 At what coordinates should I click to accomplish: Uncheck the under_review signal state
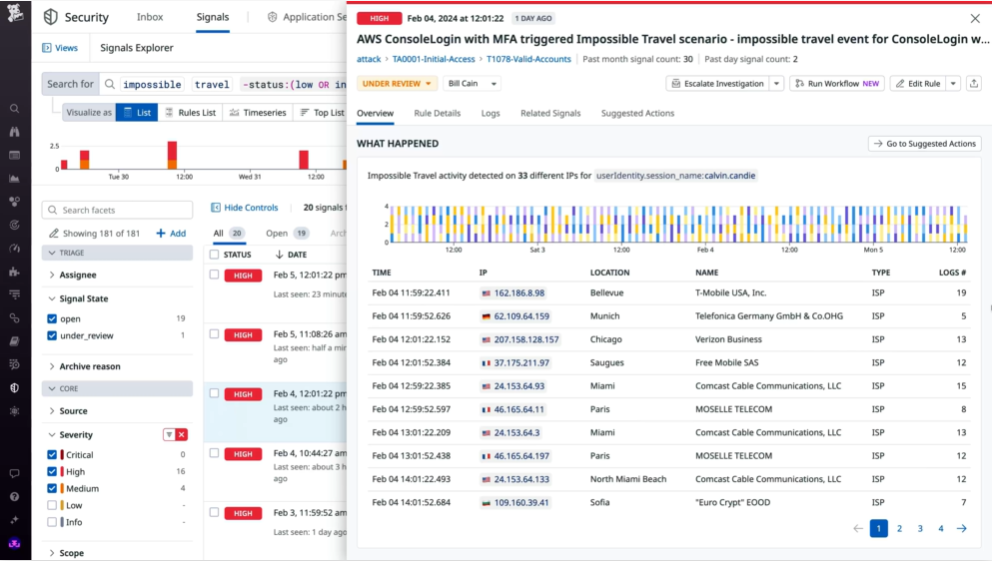tap(52, 336)
